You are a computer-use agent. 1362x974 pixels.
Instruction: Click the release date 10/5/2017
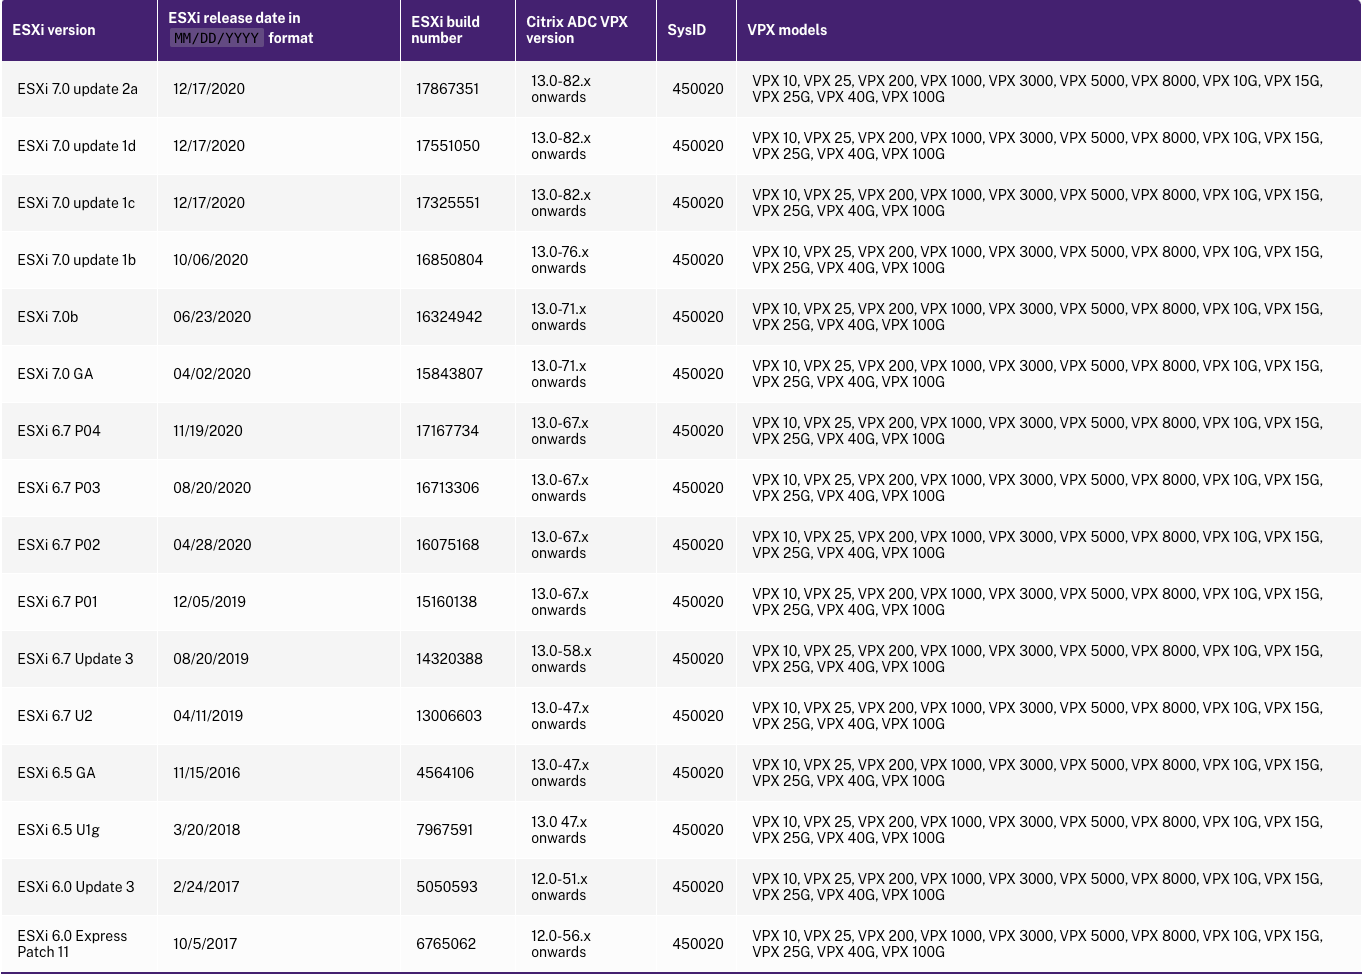click(x=205, y=944)
